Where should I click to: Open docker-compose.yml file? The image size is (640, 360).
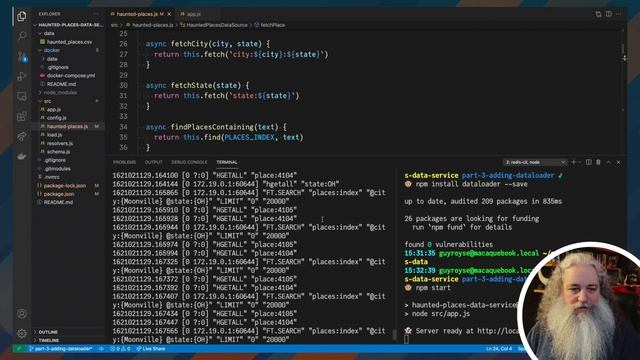tap(71, 76)
